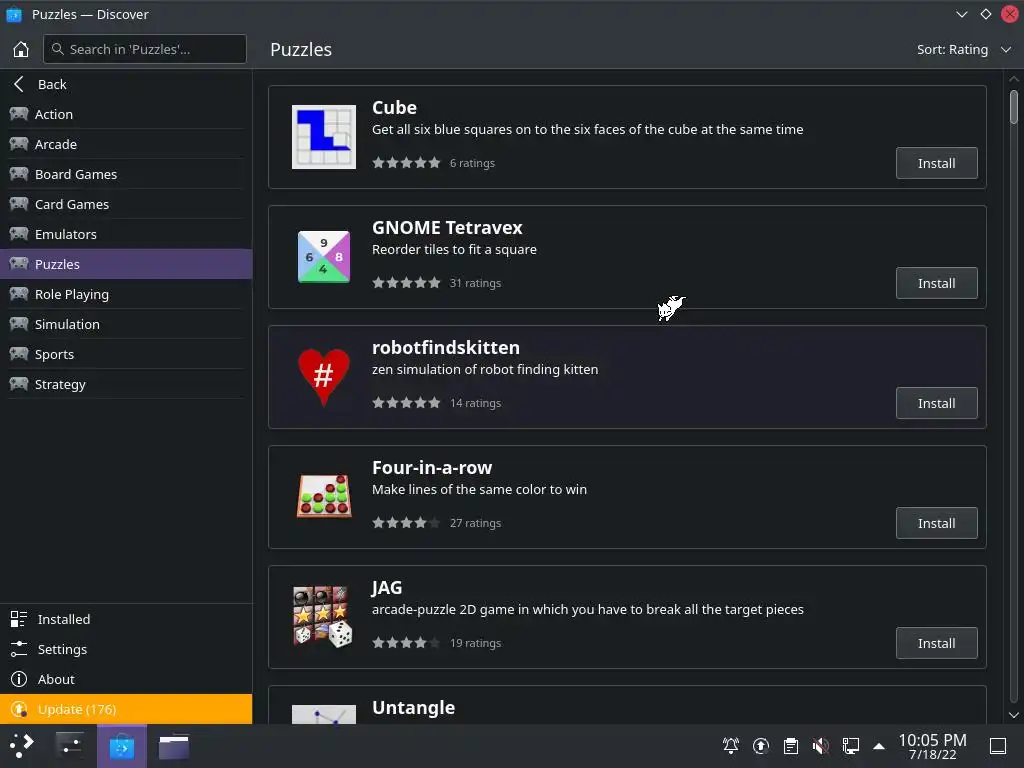Install GNOME Tetravex
This screenshot has width=1024, height=768.
pyautogui.click(x=936, y=283)
